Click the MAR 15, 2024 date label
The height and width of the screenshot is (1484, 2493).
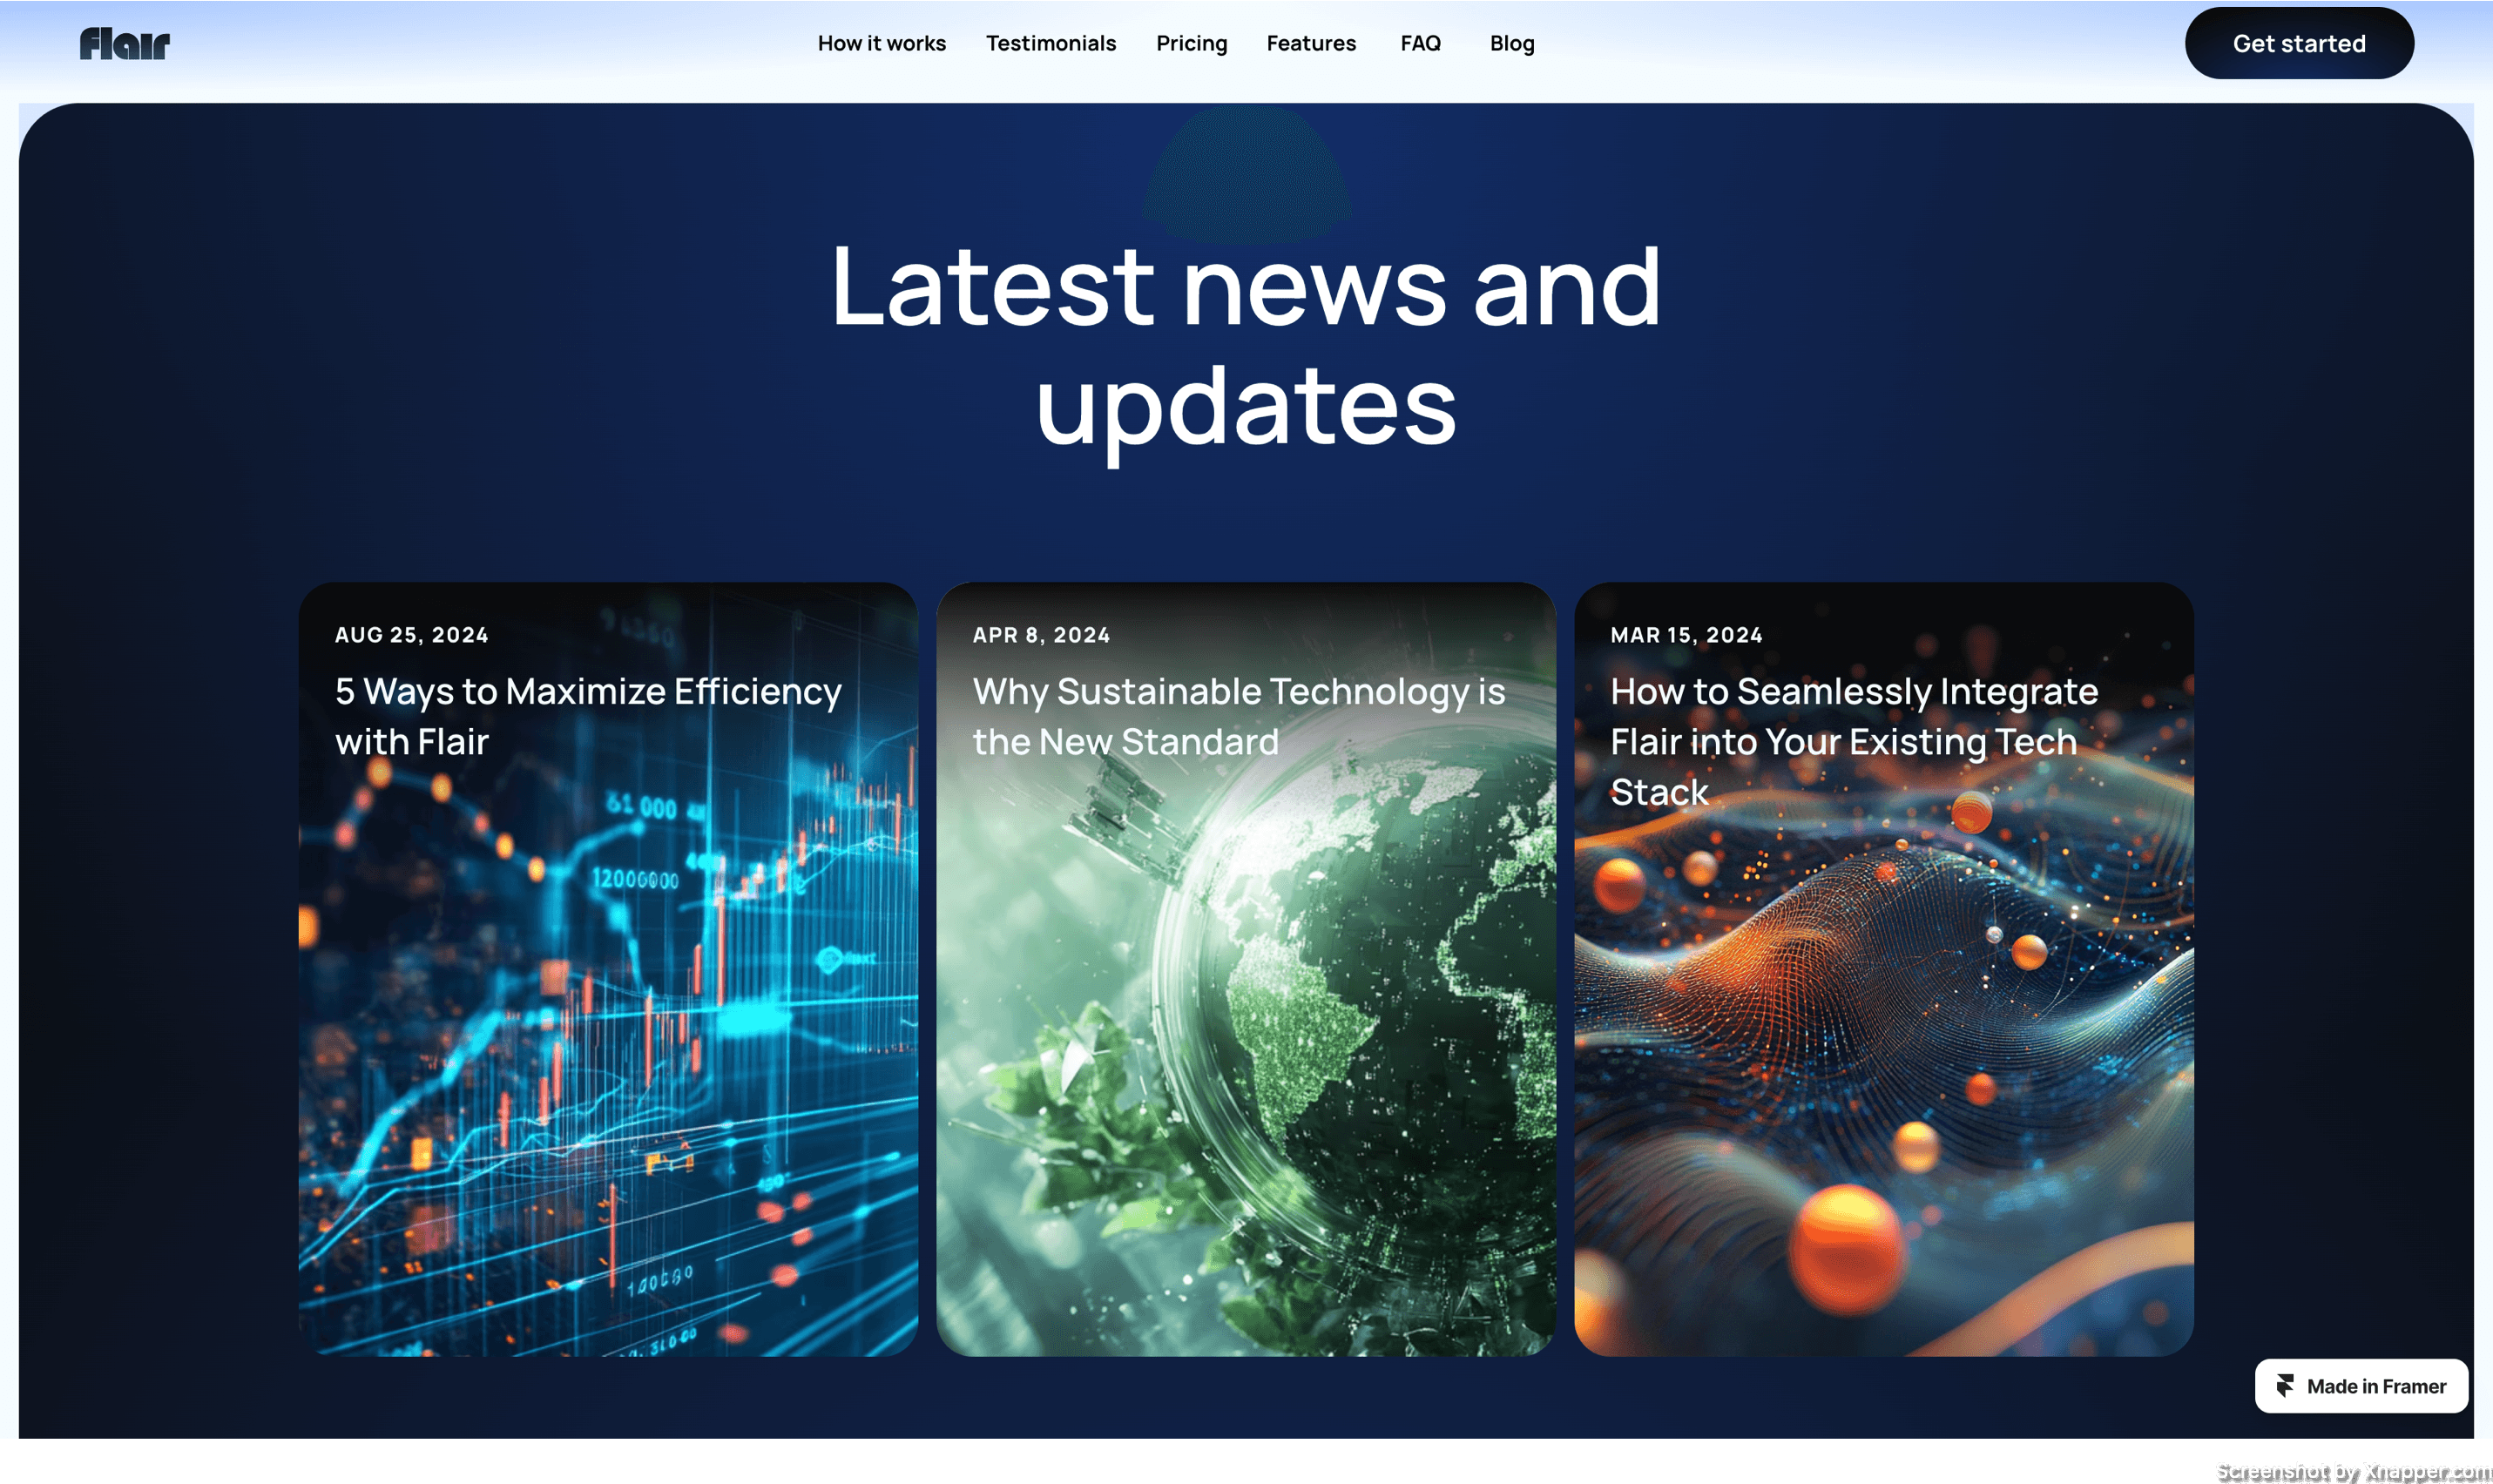pos(1686,635)
